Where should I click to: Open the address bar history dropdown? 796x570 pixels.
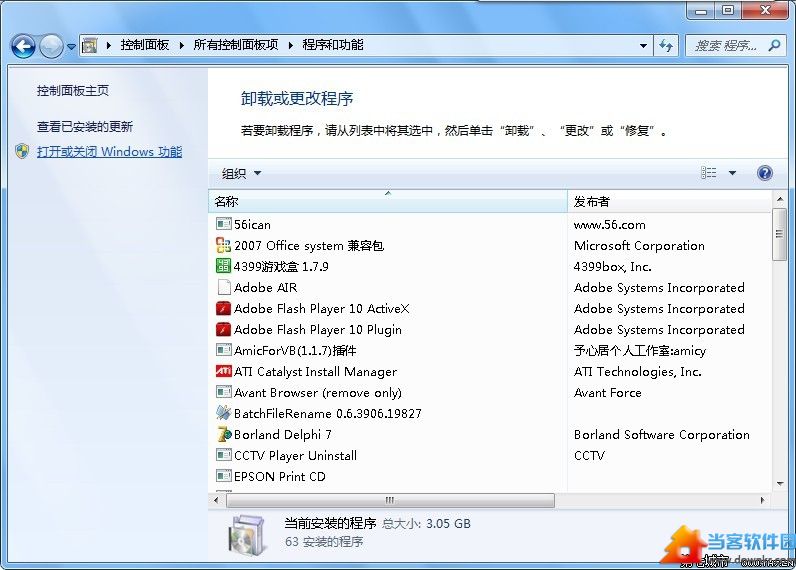(x=643, y=46)
